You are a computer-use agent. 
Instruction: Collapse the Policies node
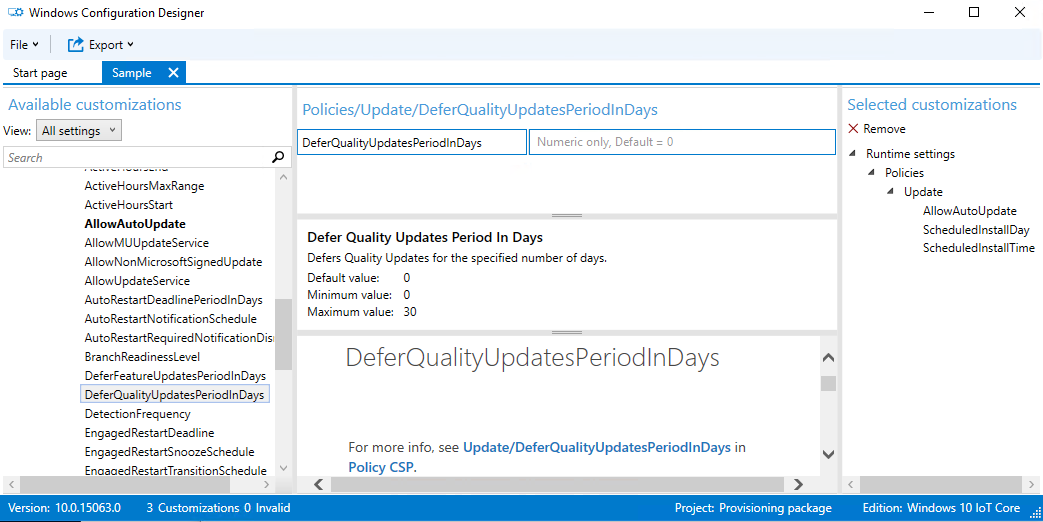click(x=871, y=172)
